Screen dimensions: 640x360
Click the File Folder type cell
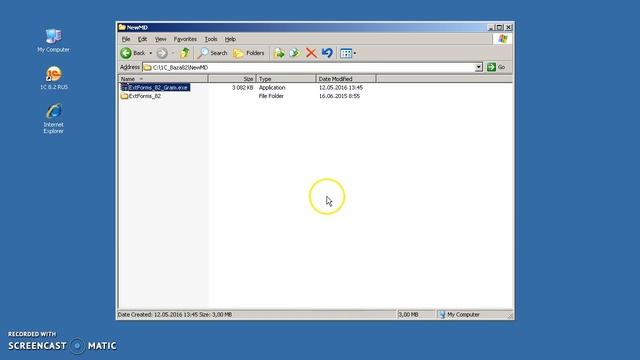(271, 96)
